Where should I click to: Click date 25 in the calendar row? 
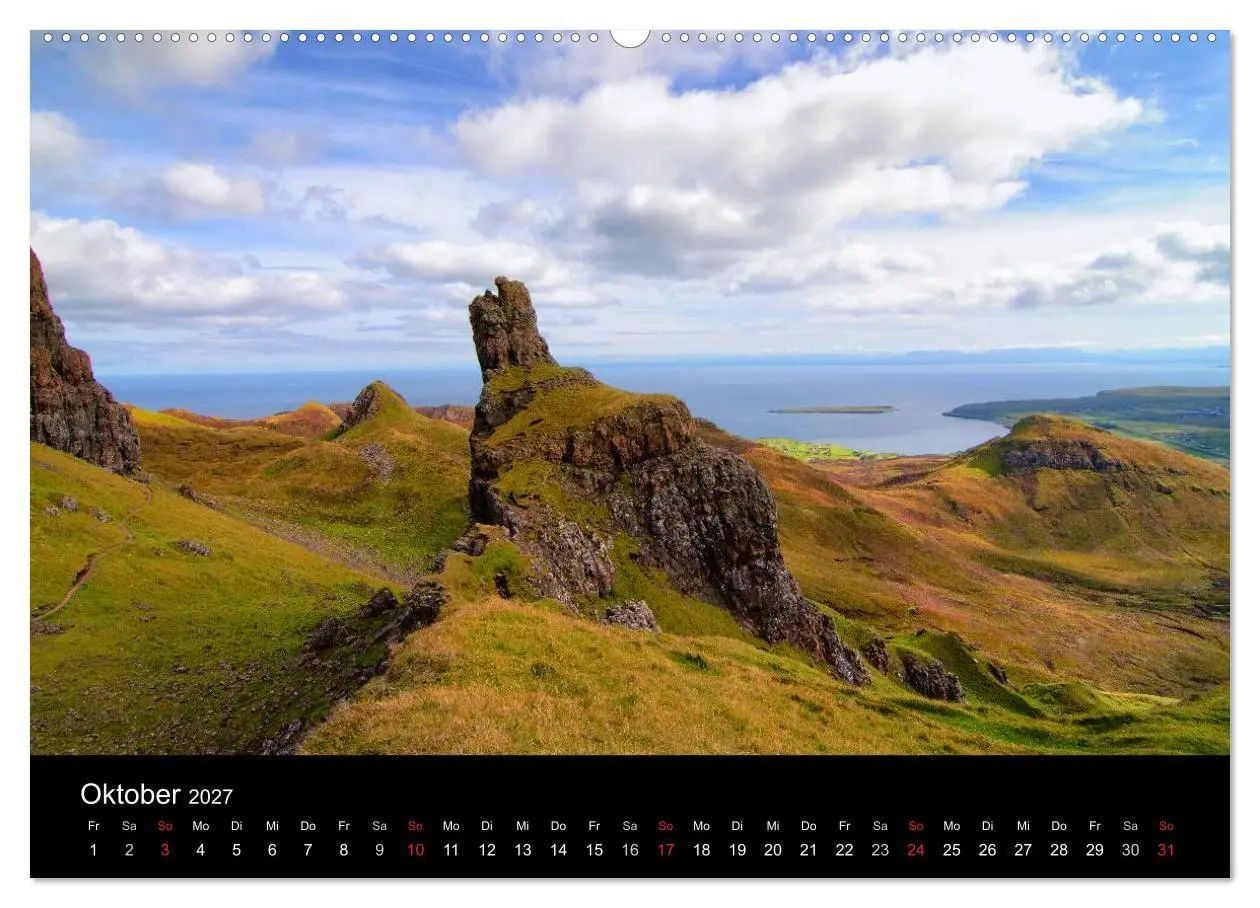(x=951, y=850)
